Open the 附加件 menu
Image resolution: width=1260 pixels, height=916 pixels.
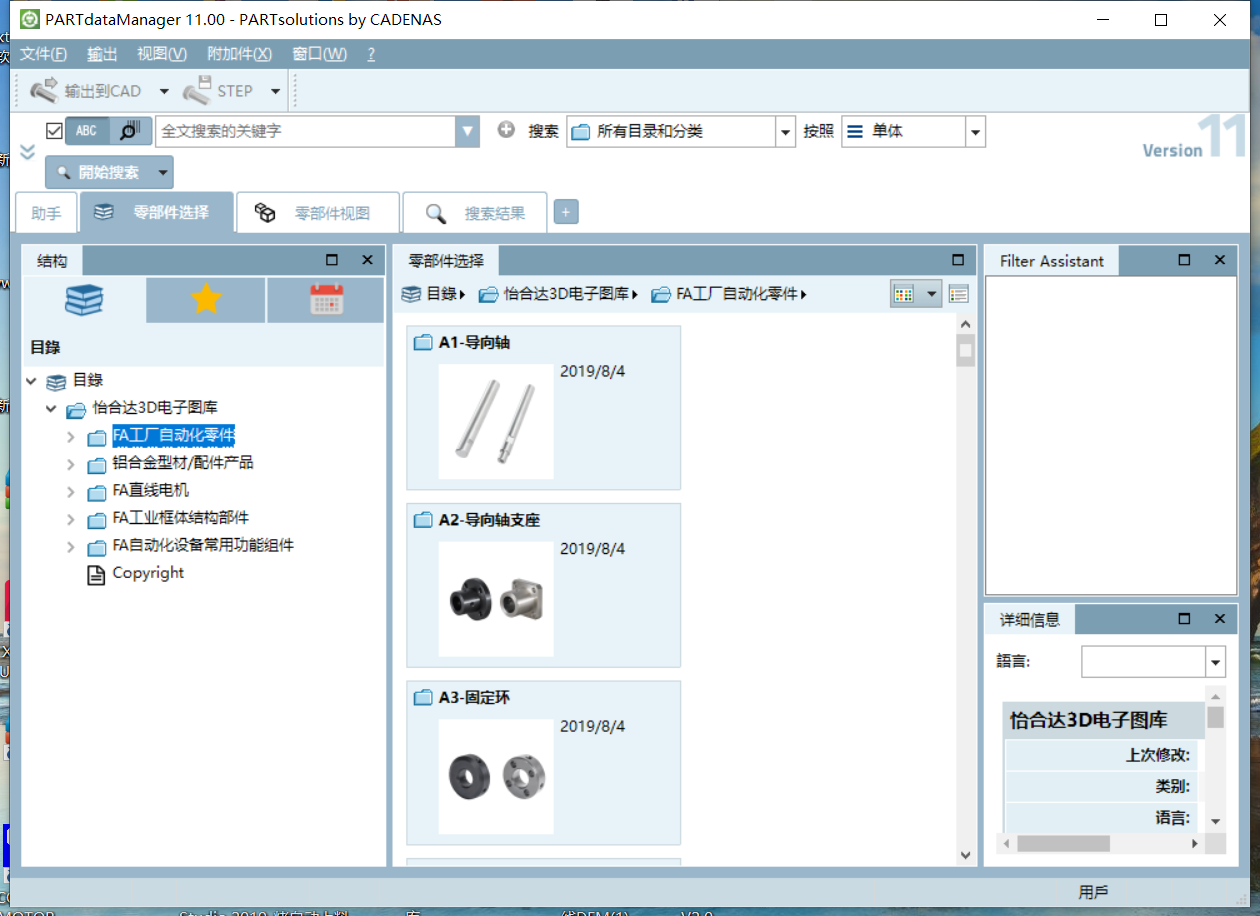pos(239,54)
